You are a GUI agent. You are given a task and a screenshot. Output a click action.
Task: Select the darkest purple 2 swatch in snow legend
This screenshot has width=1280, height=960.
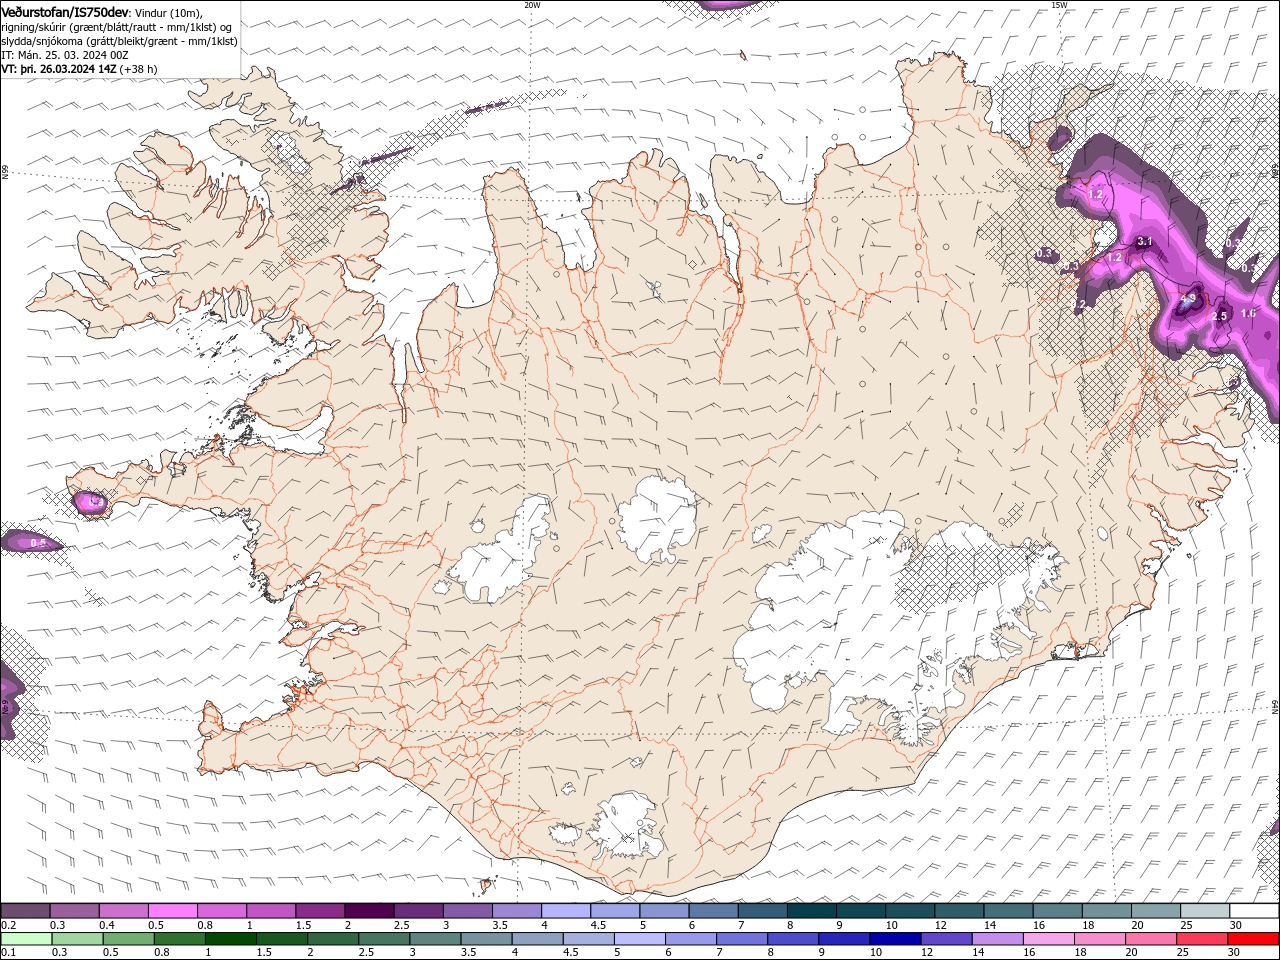click(369, 911)
